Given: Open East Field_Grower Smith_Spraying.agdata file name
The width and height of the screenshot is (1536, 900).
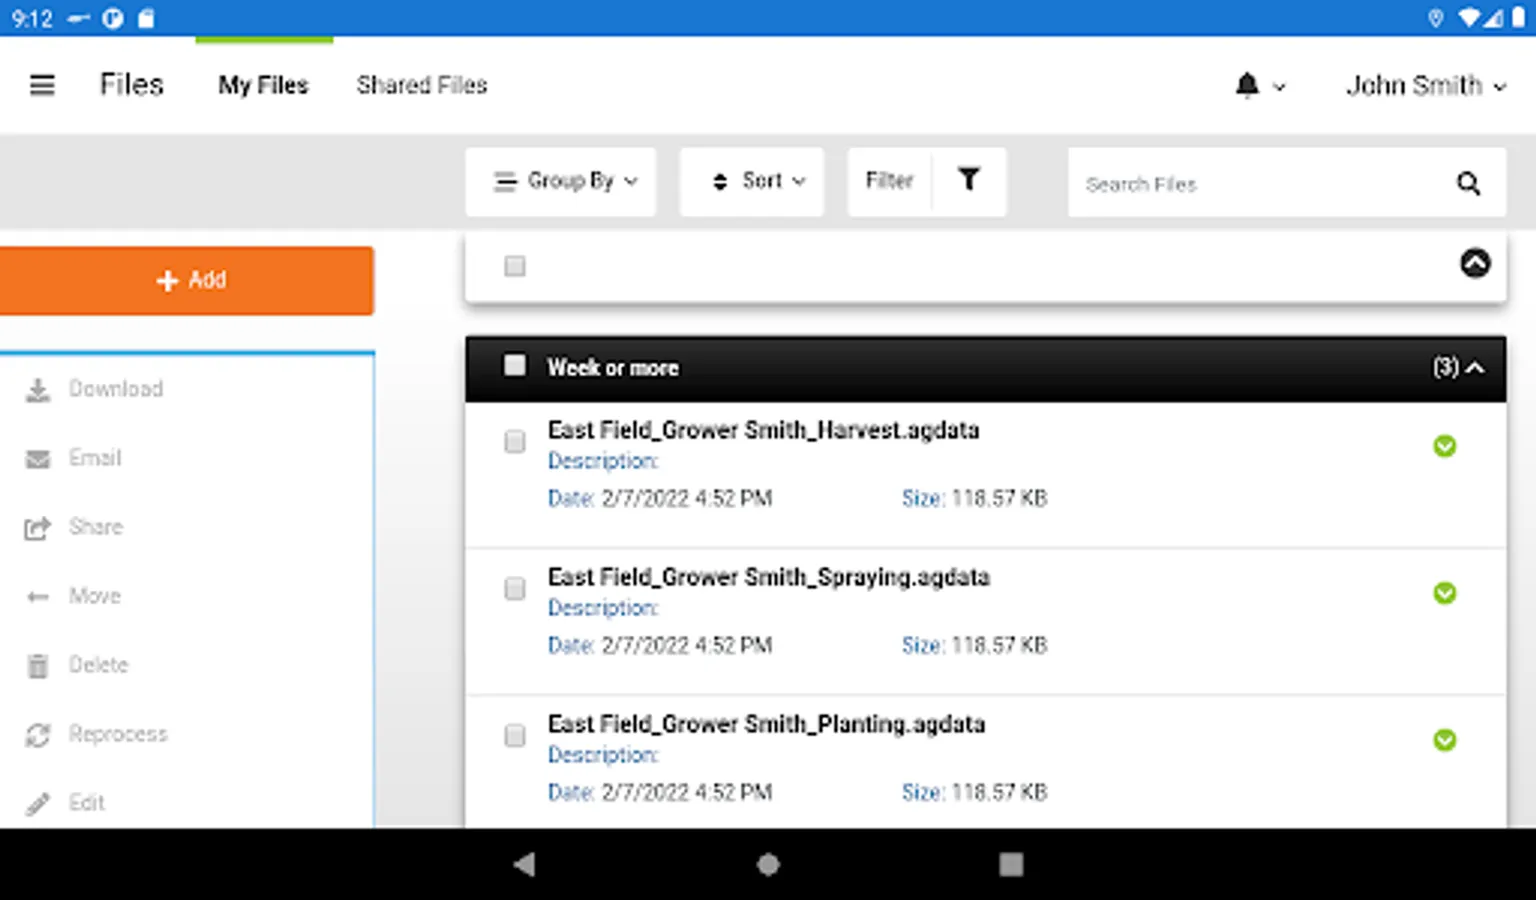Looking at the screenshot, I should click(x=769, y=577).
